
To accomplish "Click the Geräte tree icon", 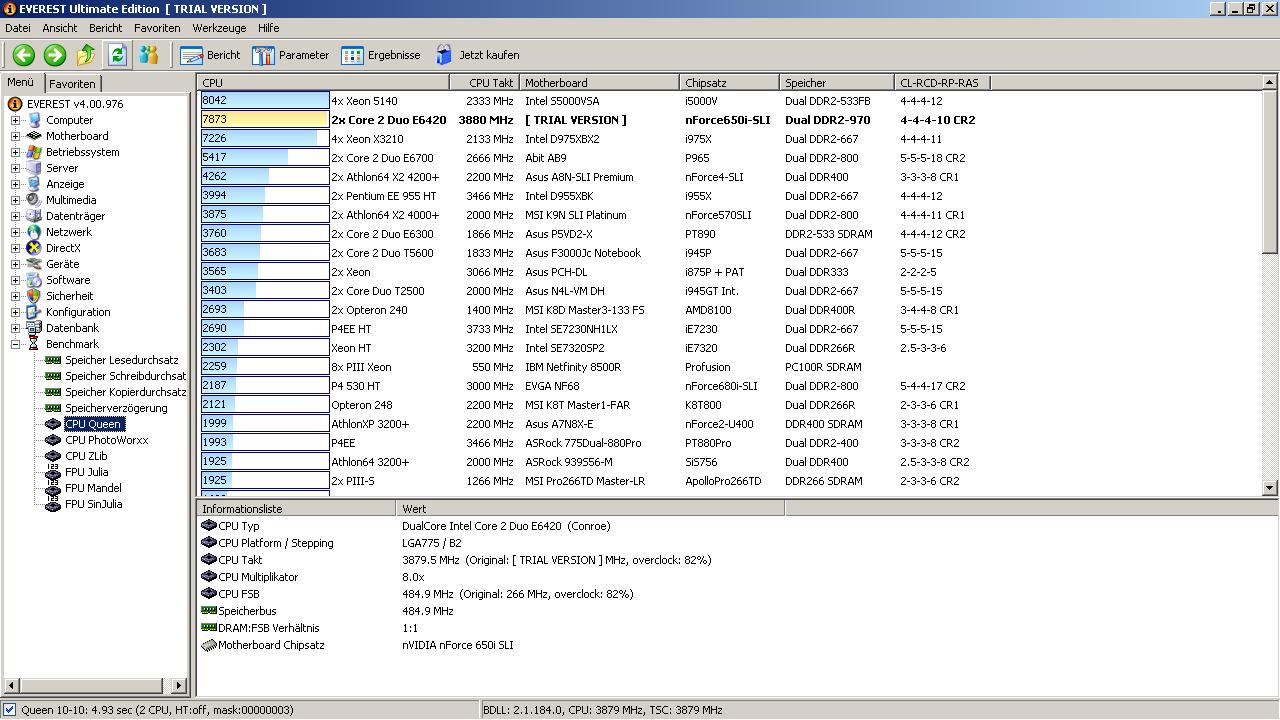I will [35, 264].
